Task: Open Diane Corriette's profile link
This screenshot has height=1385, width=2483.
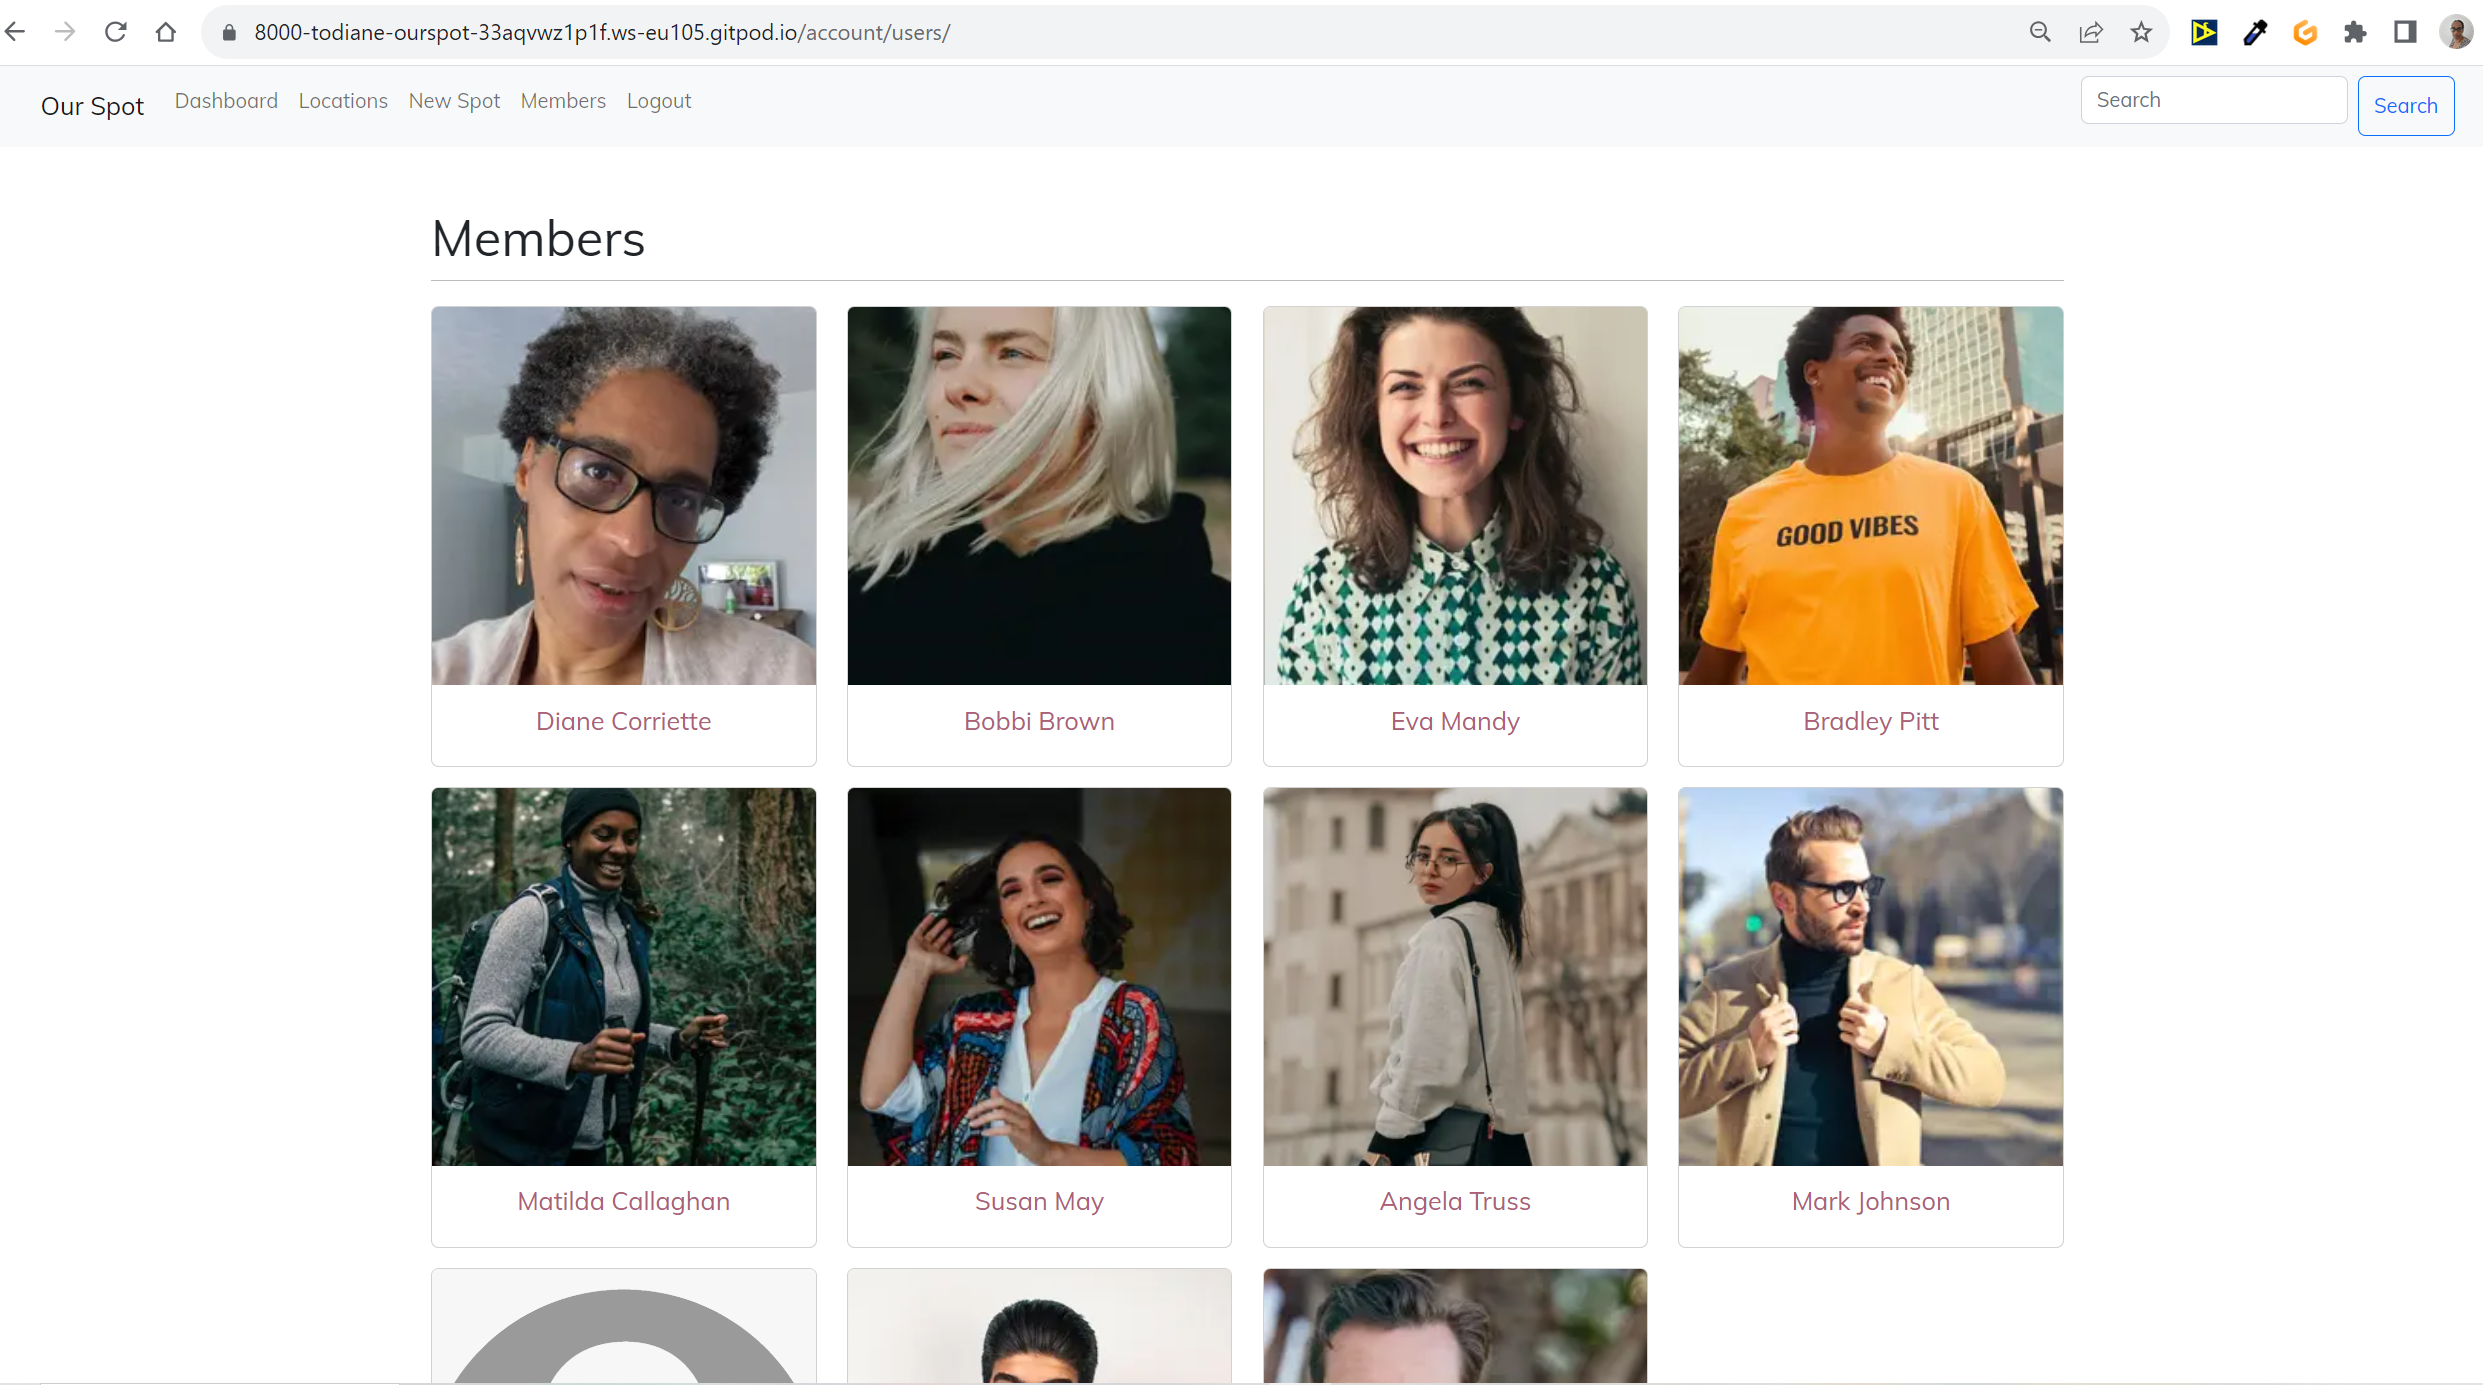Action: click(x=623, y=721)
